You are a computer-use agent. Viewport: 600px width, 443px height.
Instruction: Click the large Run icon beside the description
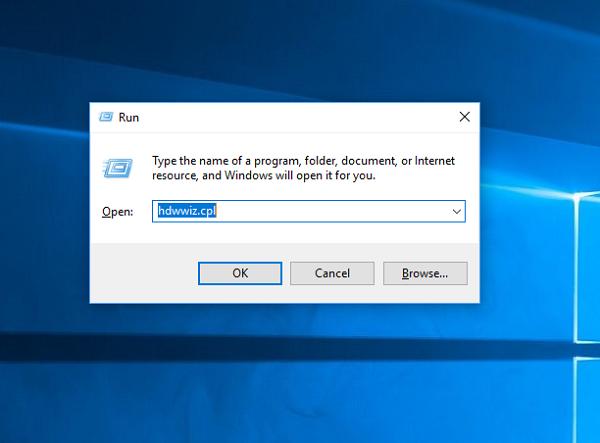coord(117,167)
